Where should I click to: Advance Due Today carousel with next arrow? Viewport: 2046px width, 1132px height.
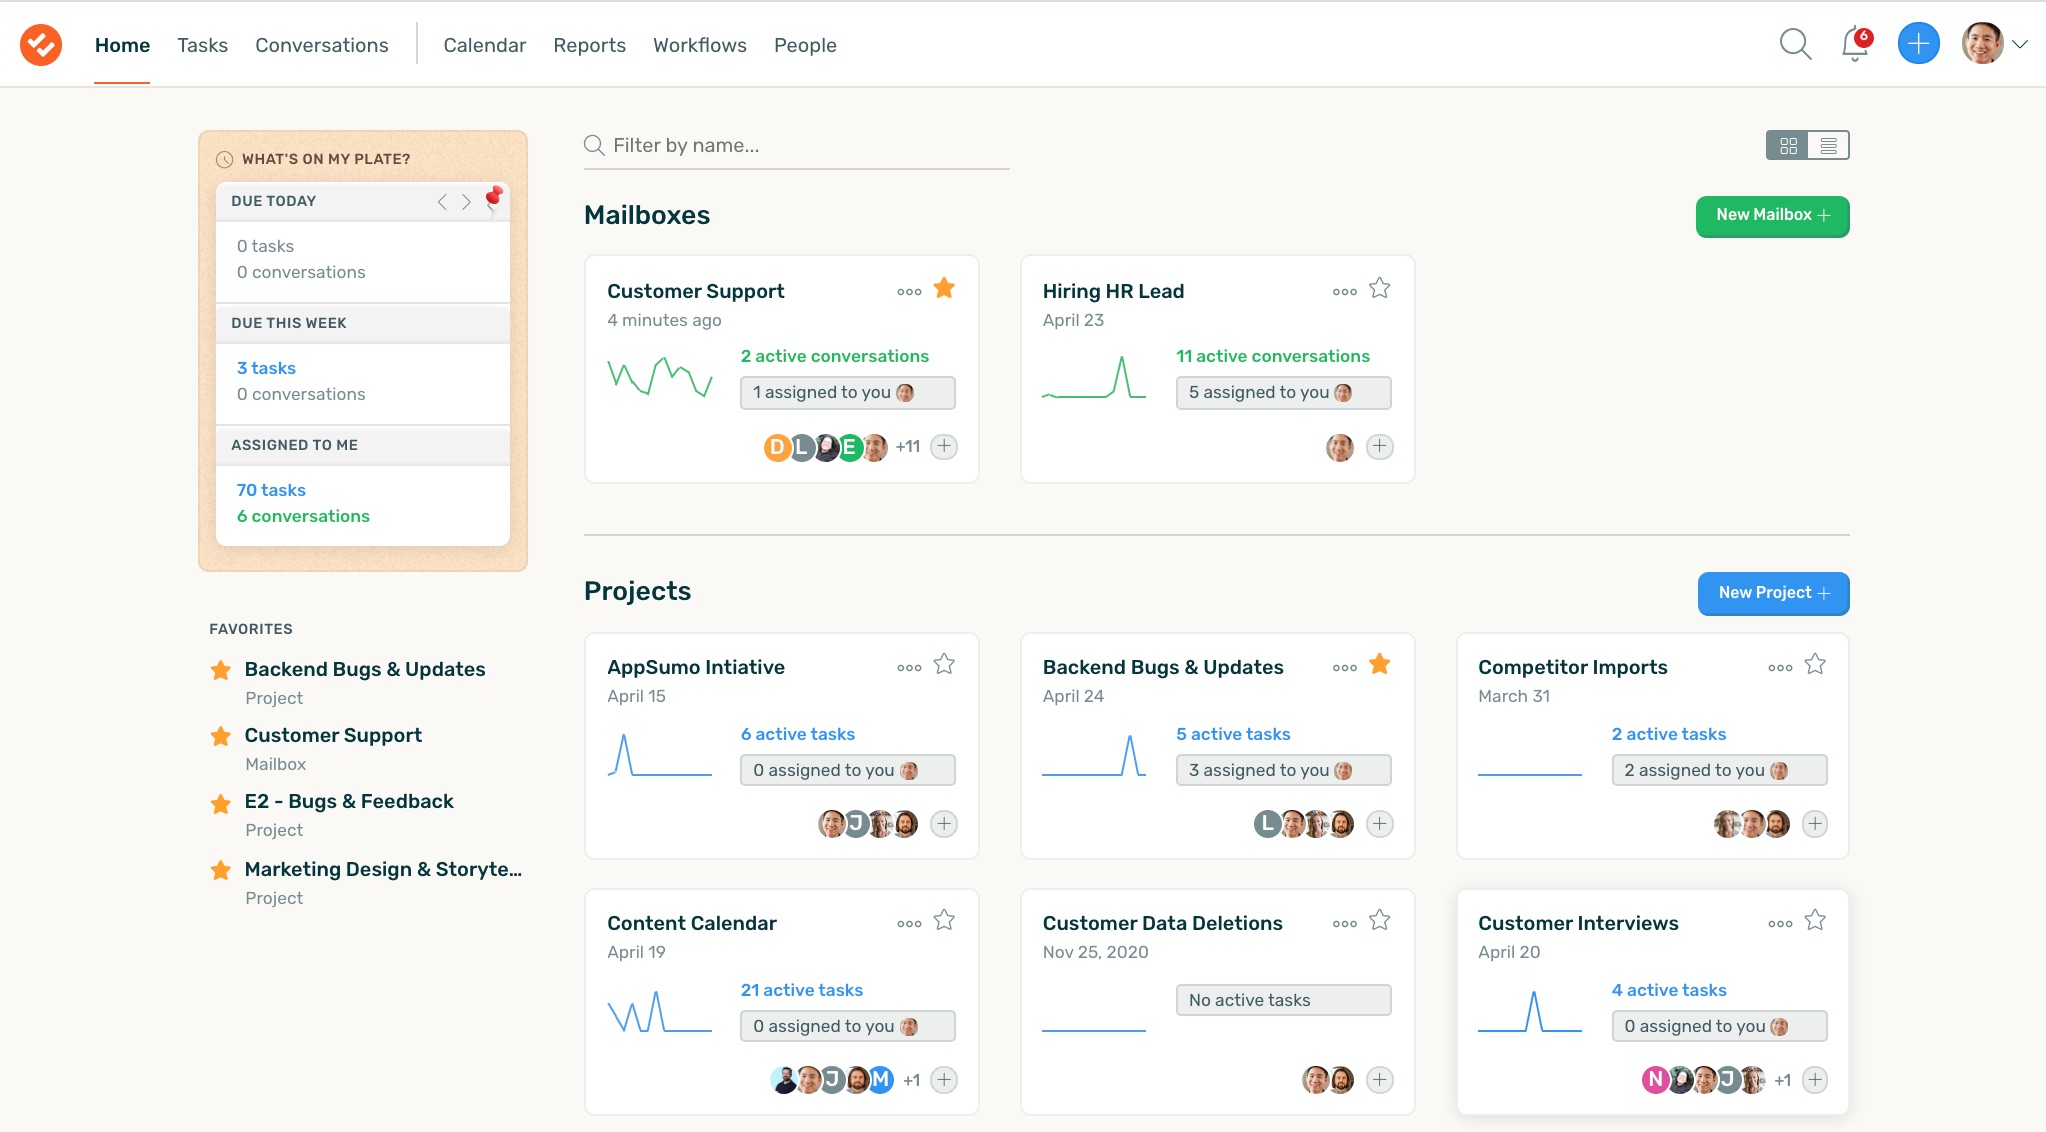466,201
